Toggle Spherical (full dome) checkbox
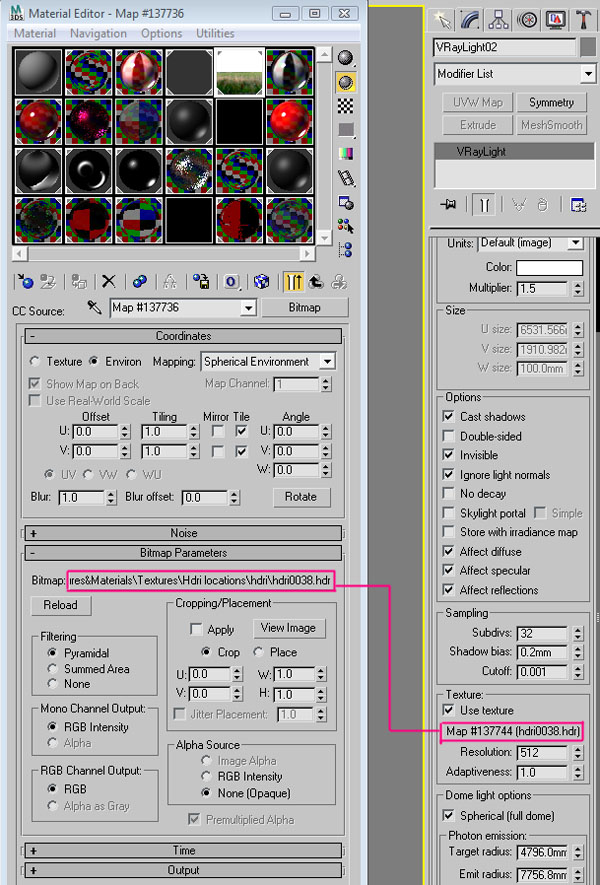This screenshot has width=600, height=885. click(449, 816)
